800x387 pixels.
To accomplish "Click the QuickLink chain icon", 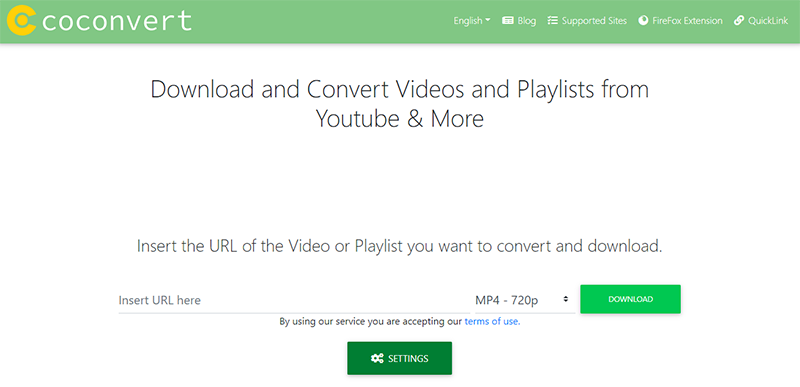I will pyautogui.click(x=739, y=21).
